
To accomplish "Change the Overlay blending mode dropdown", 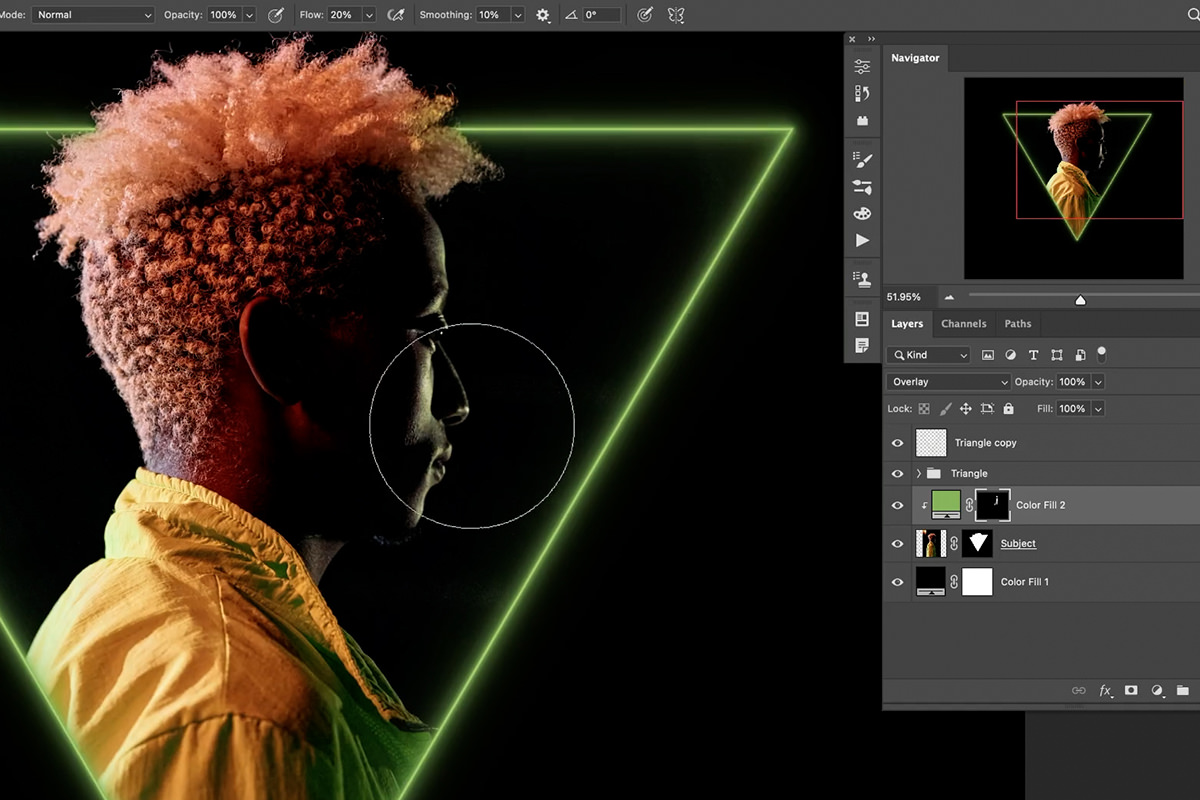I will pyautogui.click(x=947, y=381).
